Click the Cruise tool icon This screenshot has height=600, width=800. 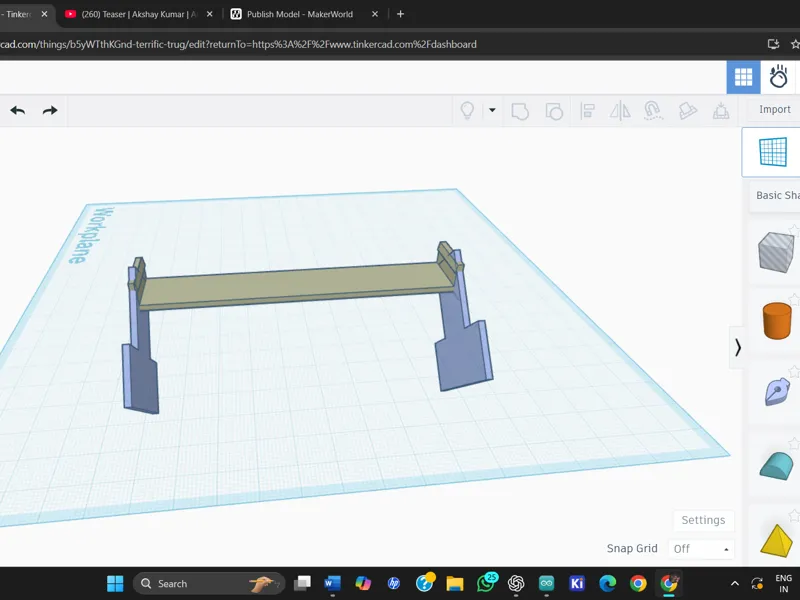tap(653, 111)
